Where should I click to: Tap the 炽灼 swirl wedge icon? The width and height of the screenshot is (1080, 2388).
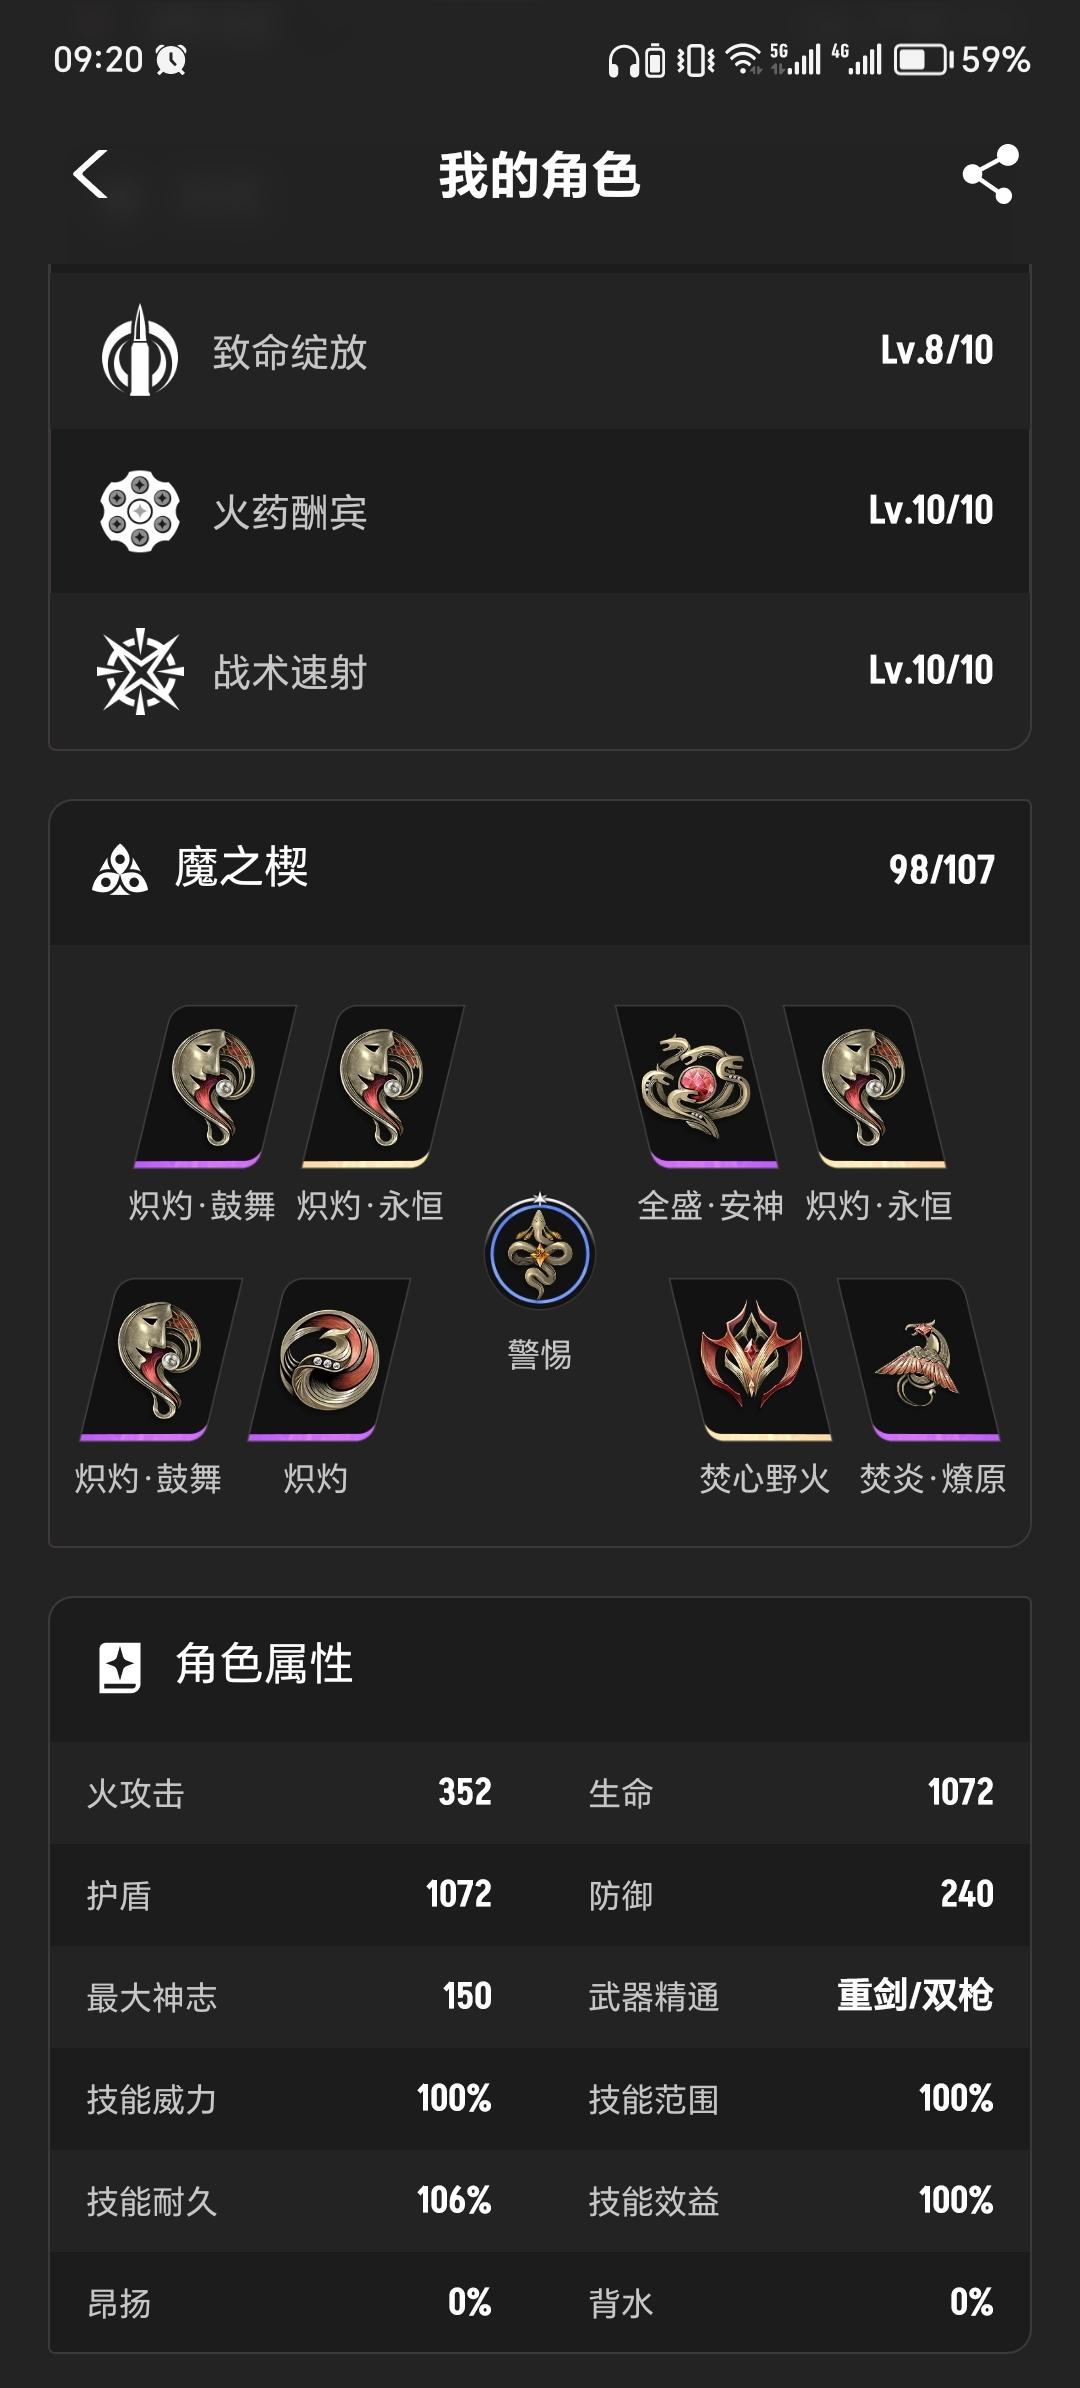pos(329,1360)
